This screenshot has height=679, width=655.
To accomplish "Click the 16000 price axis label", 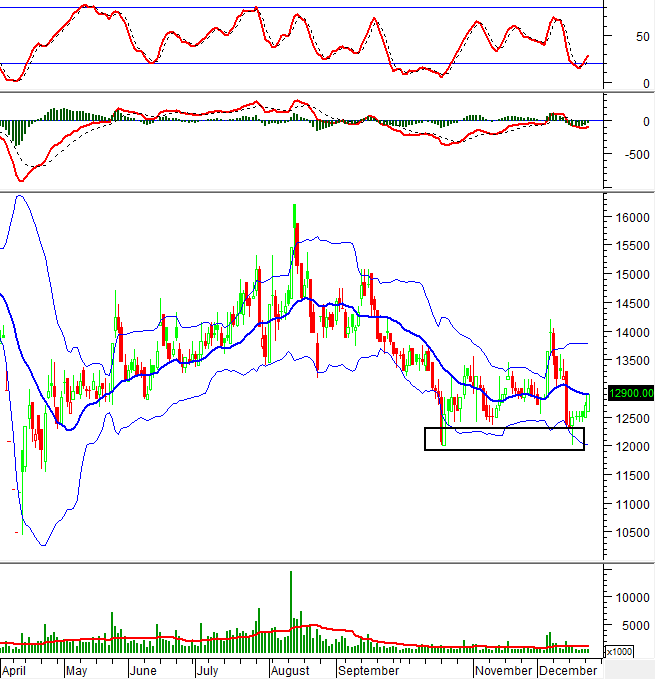I will [630, 217].
